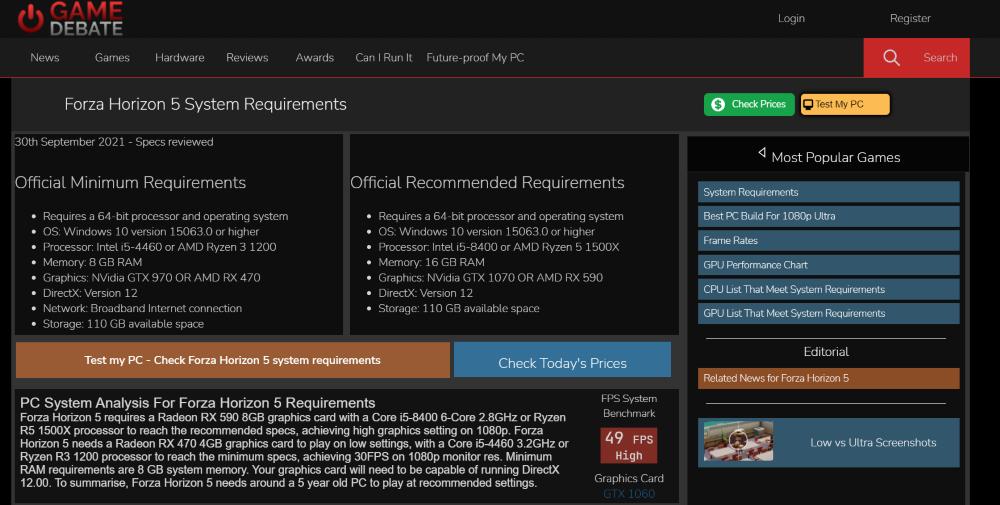Click the Low vs Ultra Screenshots thumbnail
Viewport: 1000px width, 505px height.
738,441
